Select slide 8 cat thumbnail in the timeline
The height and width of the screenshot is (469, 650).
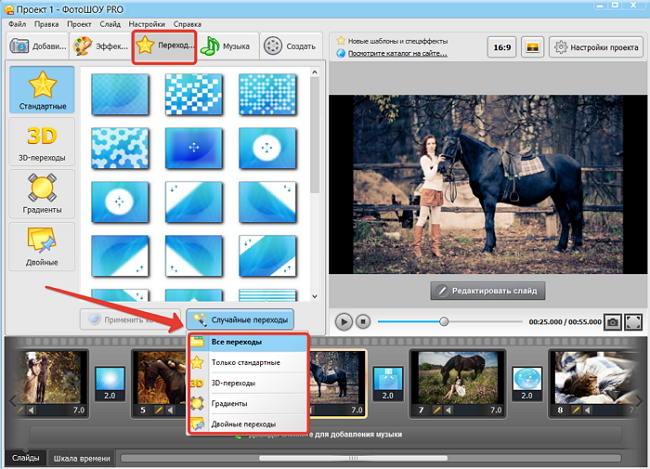pos(596,383)
